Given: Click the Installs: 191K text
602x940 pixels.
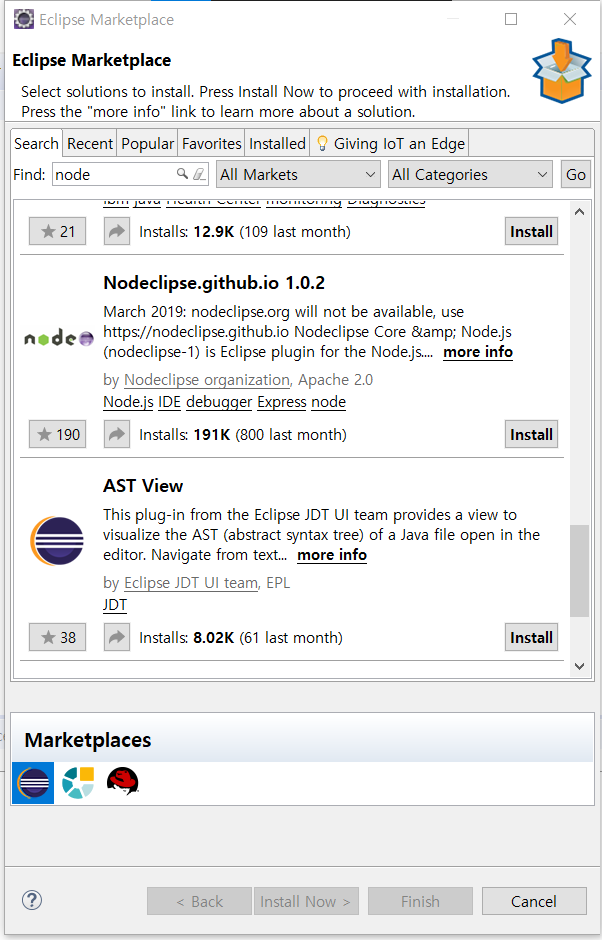Looking at the screenshot, I should point(243,435).
